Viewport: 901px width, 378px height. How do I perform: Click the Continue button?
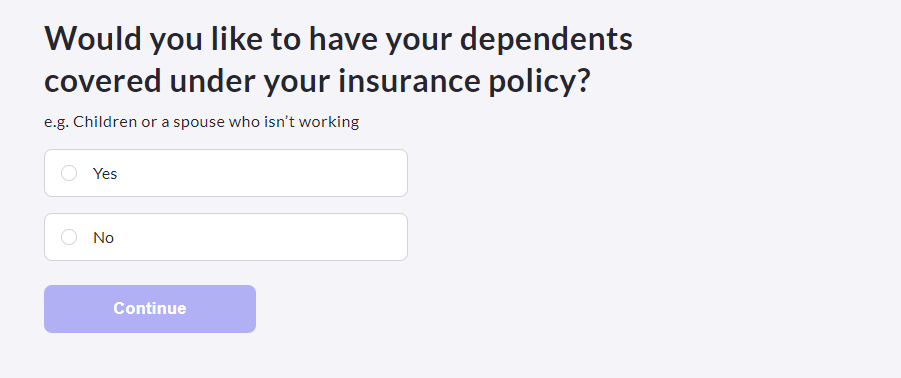[150, 309]
